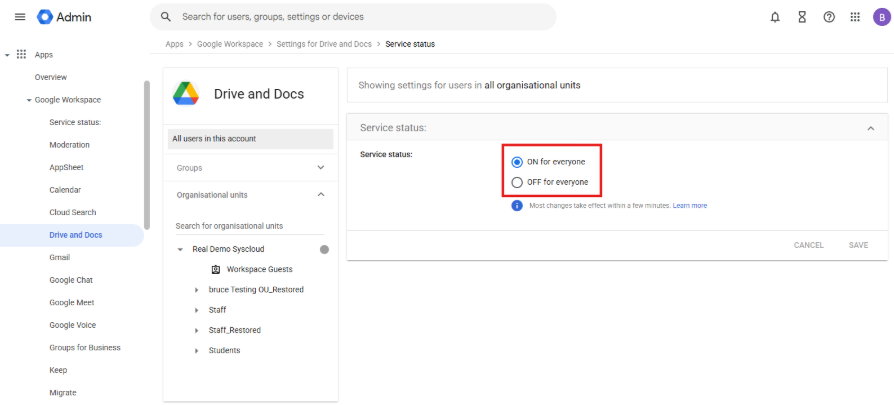Image resolution: width=894 pixels, height=405 pixels.
Task: Open the help question mark icon
Action: (829, 17)
